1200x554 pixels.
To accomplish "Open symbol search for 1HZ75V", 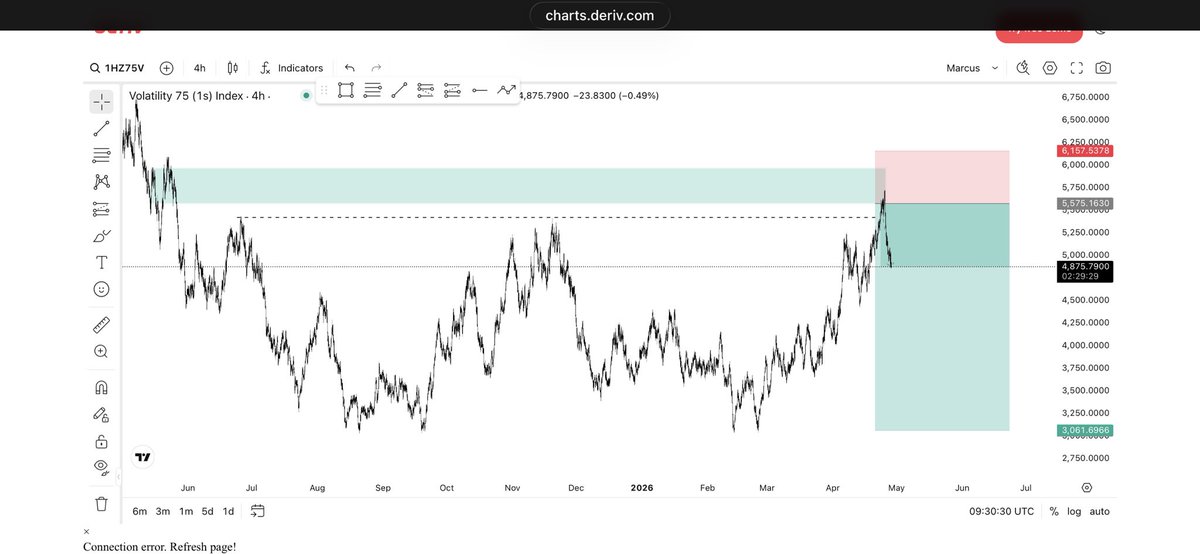I will [117, 68].
